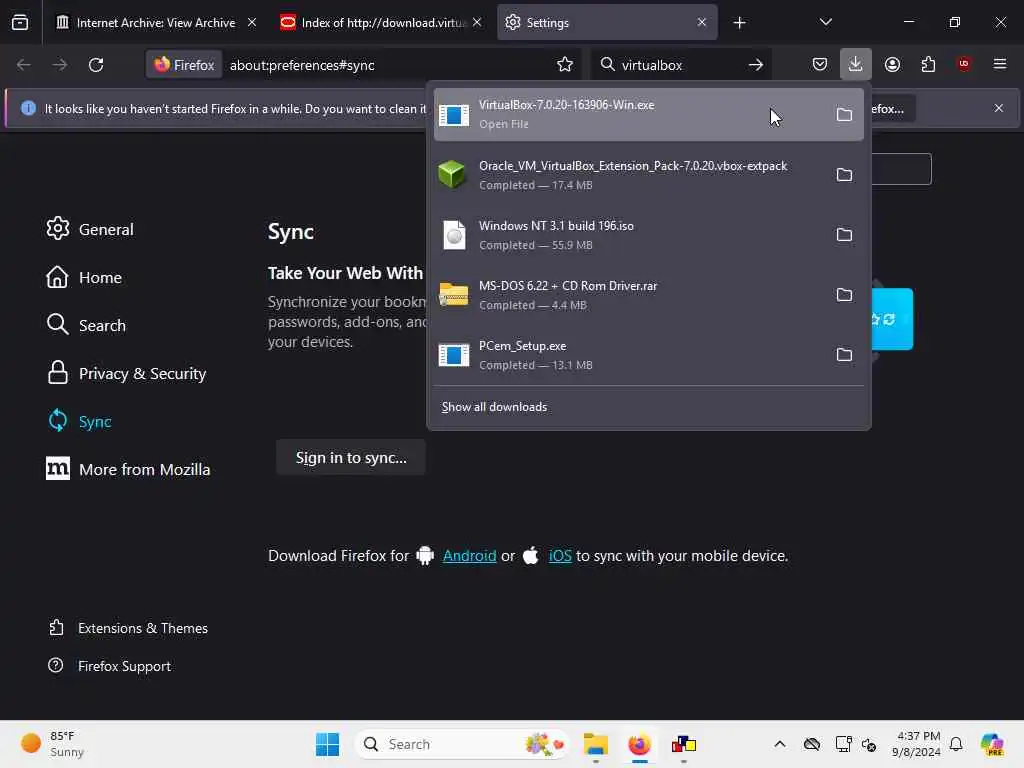Close the Internet Archive tab
This screenshot has height=768, width=1024.
pyautogui.click(x=251, y=22)
